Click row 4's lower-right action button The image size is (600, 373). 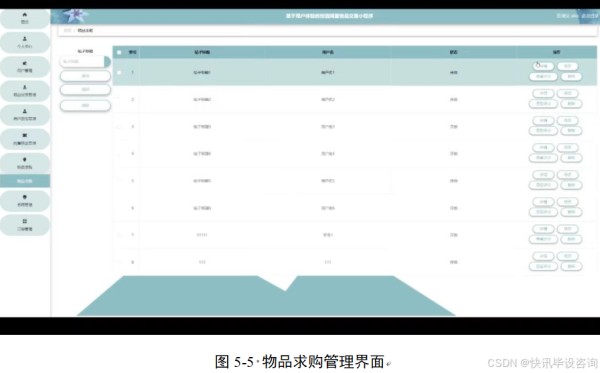571,158
